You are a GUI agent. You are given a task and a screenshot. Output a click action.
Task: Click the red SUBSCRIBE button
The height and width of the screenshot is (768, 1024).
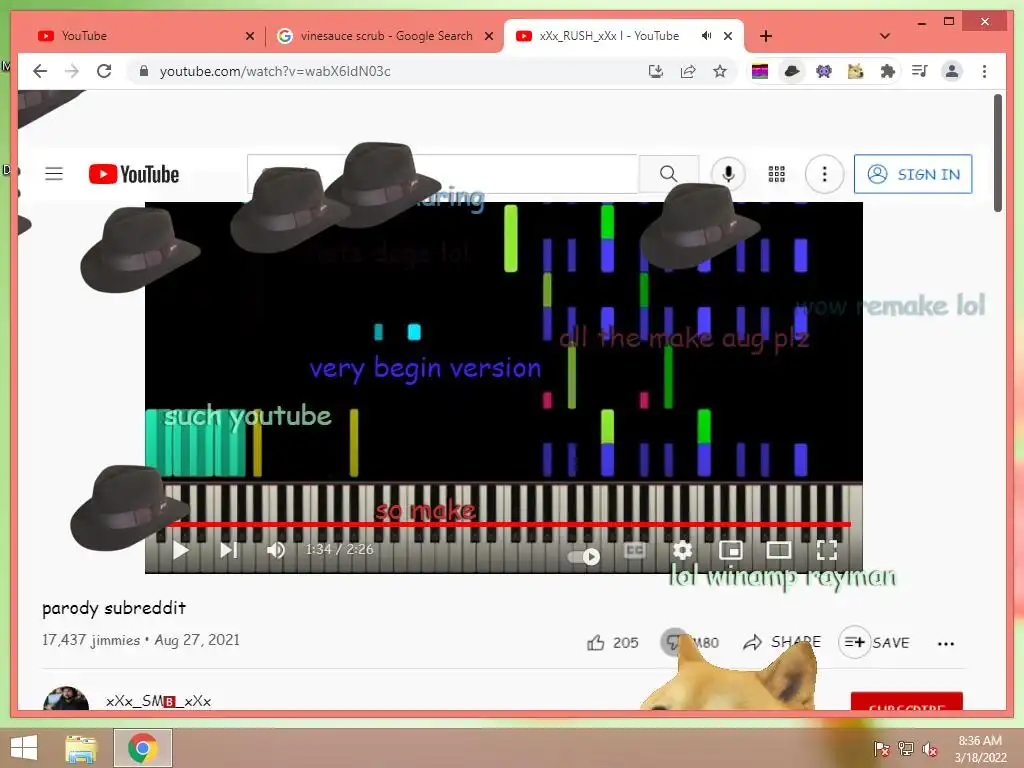(x=906, y=701)
